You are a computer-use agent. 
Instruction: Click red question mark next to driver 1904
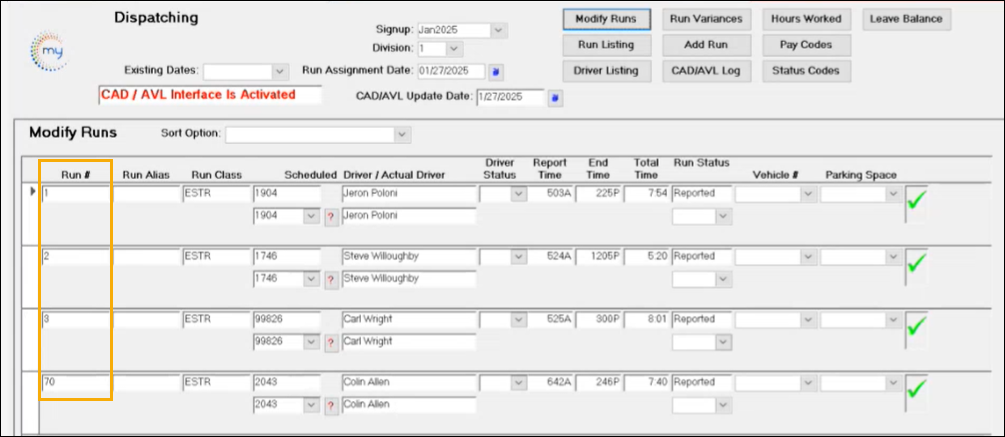(x=331, y=216)
